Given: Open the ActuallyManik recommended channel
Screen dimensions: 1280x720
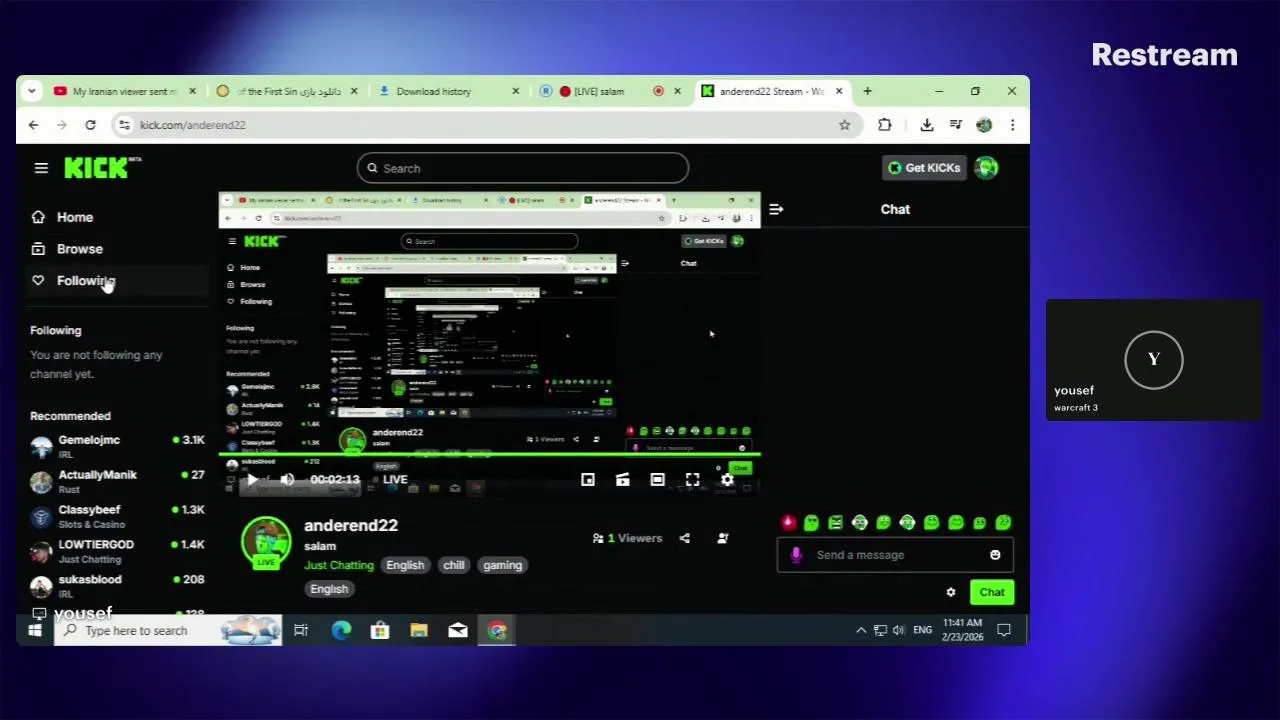Looking at the screenshot, I should (117, 481).
